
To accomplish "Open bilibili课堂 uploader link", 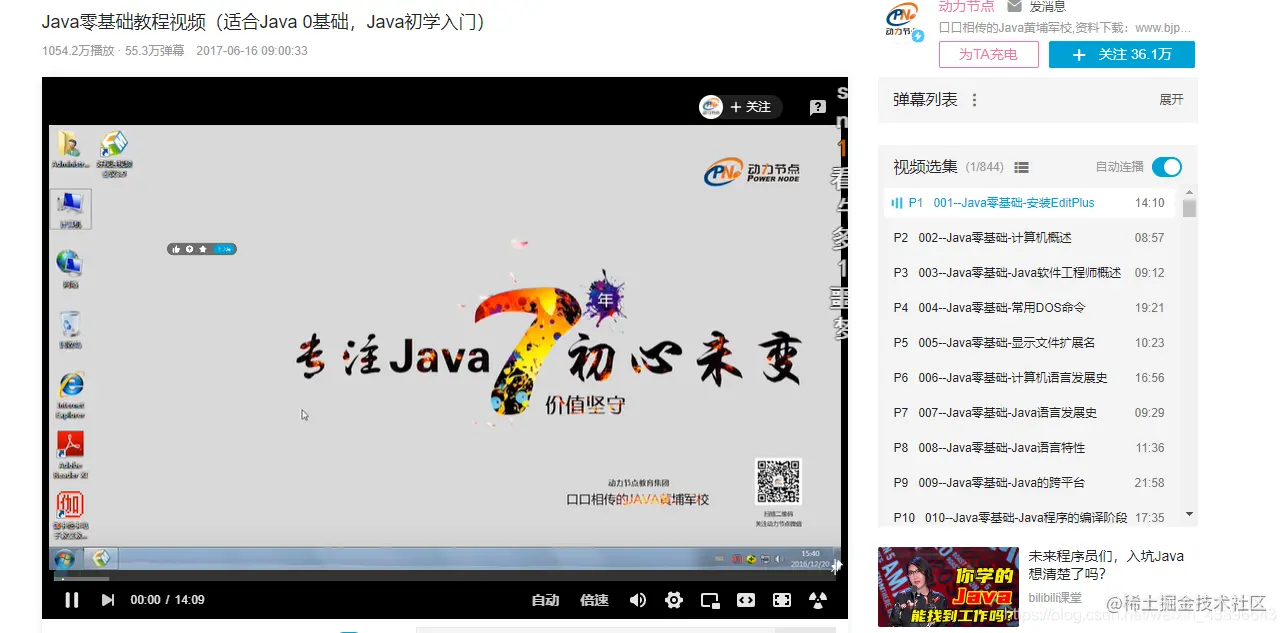I will pos(1055,597).
